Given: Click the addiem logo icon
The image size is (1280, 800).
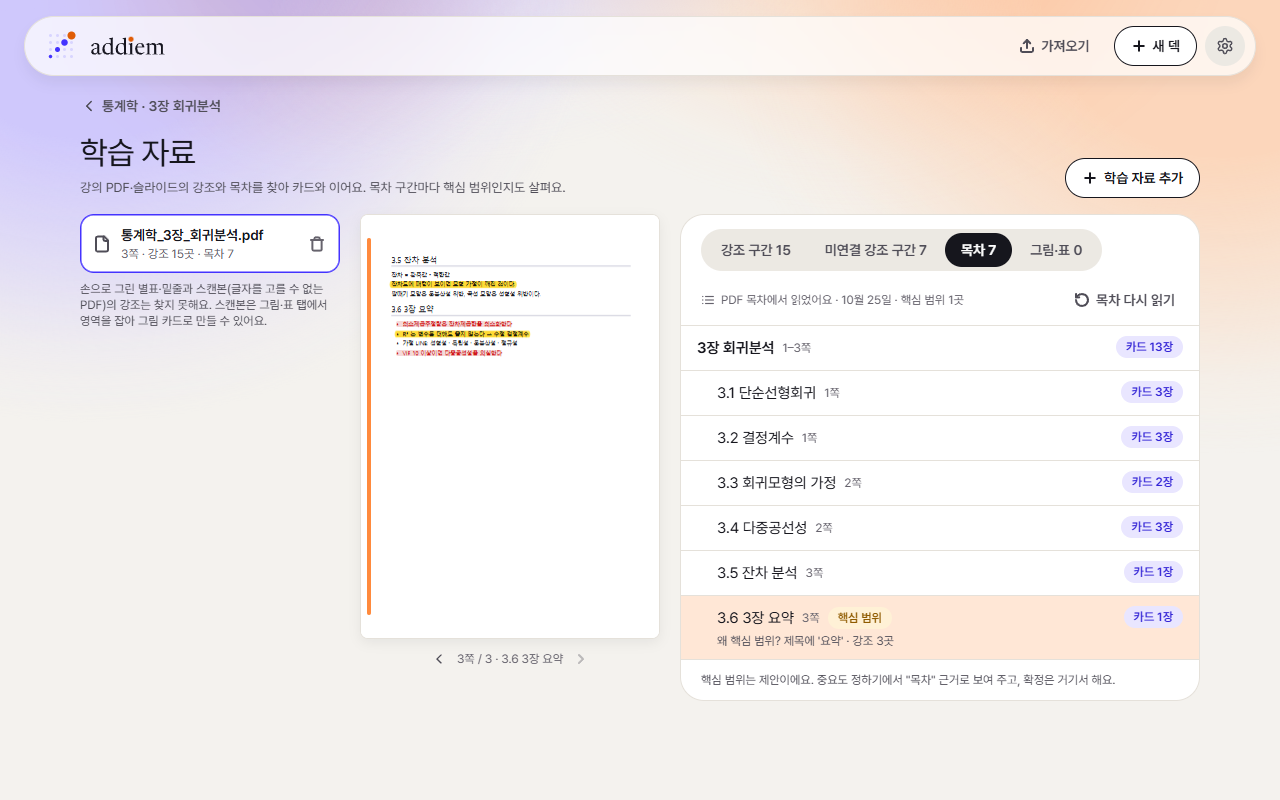Looking at the screenshot, I should (x=62, y=45).
